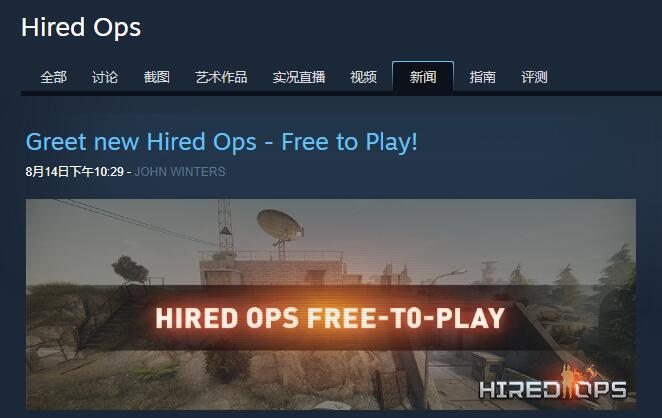This screenshot has height=418, width=662.
Task: Click the Hired Ops logo in banner
Action: point(553,383)
